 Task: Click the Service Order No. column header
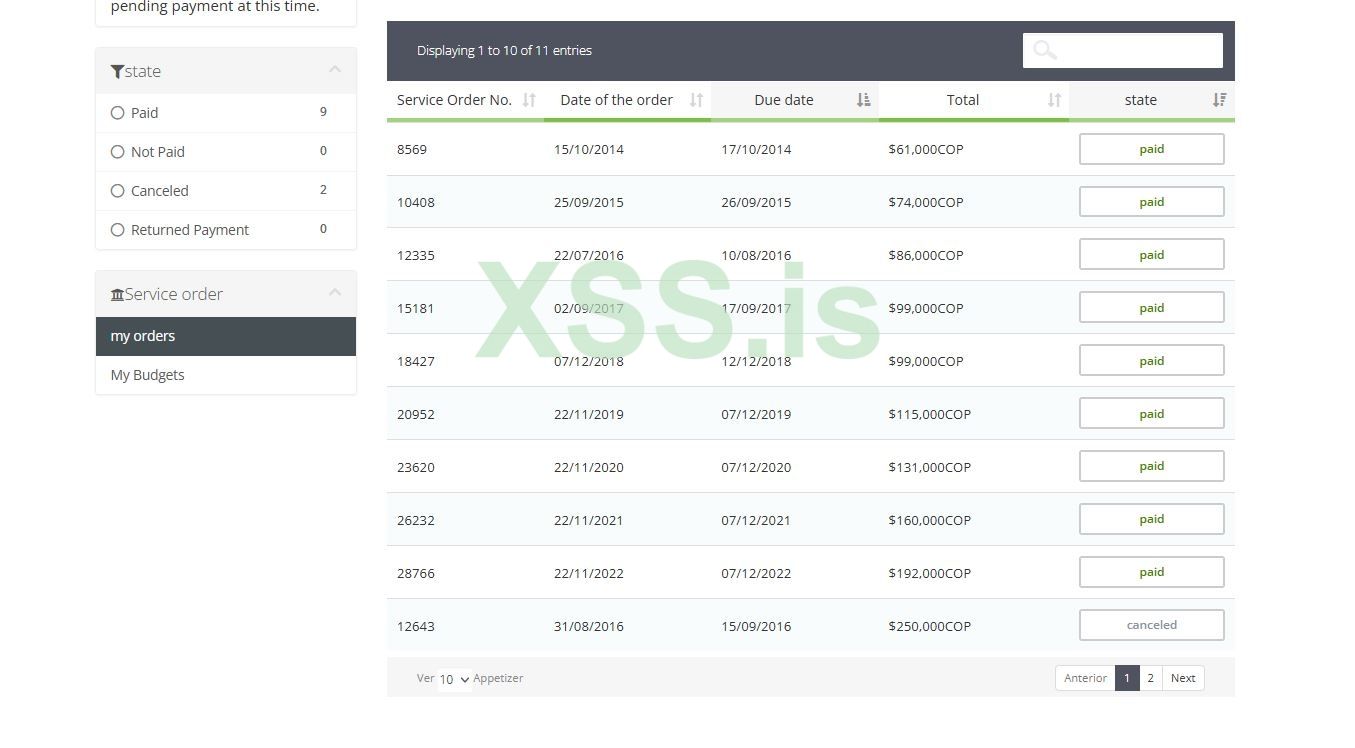pos(454,100)
